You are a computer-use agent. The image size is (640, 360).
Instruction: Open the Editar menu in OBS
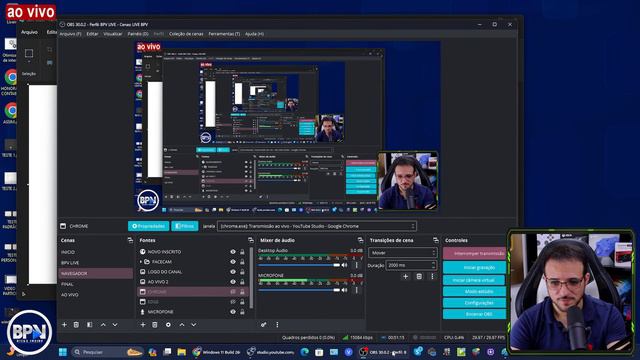point(92,34)
